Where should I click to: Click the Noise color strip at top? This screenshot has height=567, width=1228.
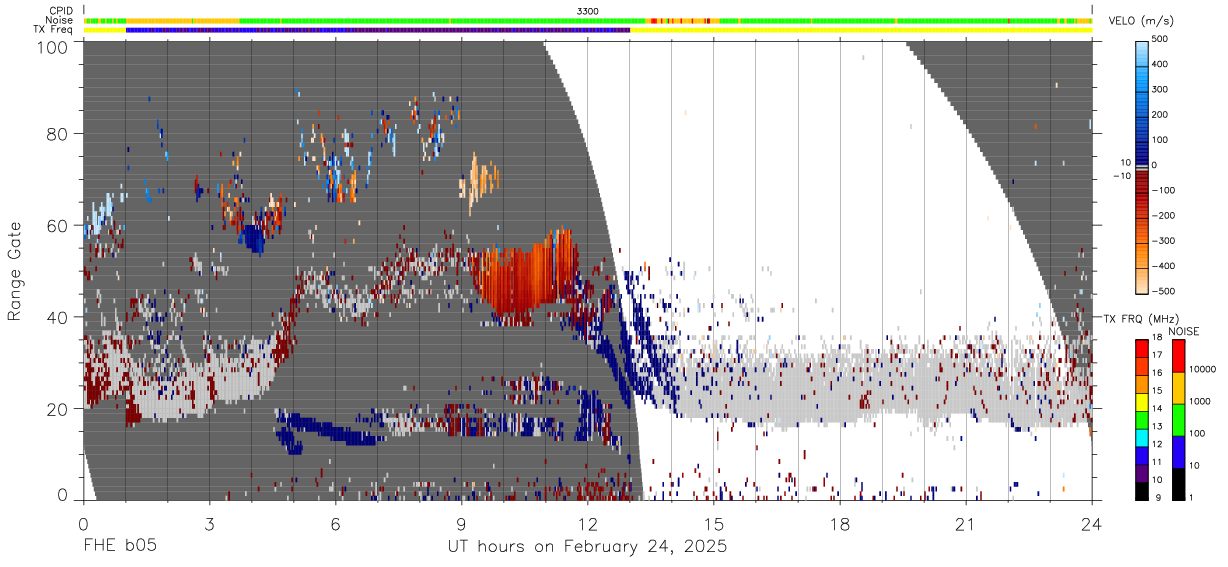pyautogui.click(x=588, y=20)
